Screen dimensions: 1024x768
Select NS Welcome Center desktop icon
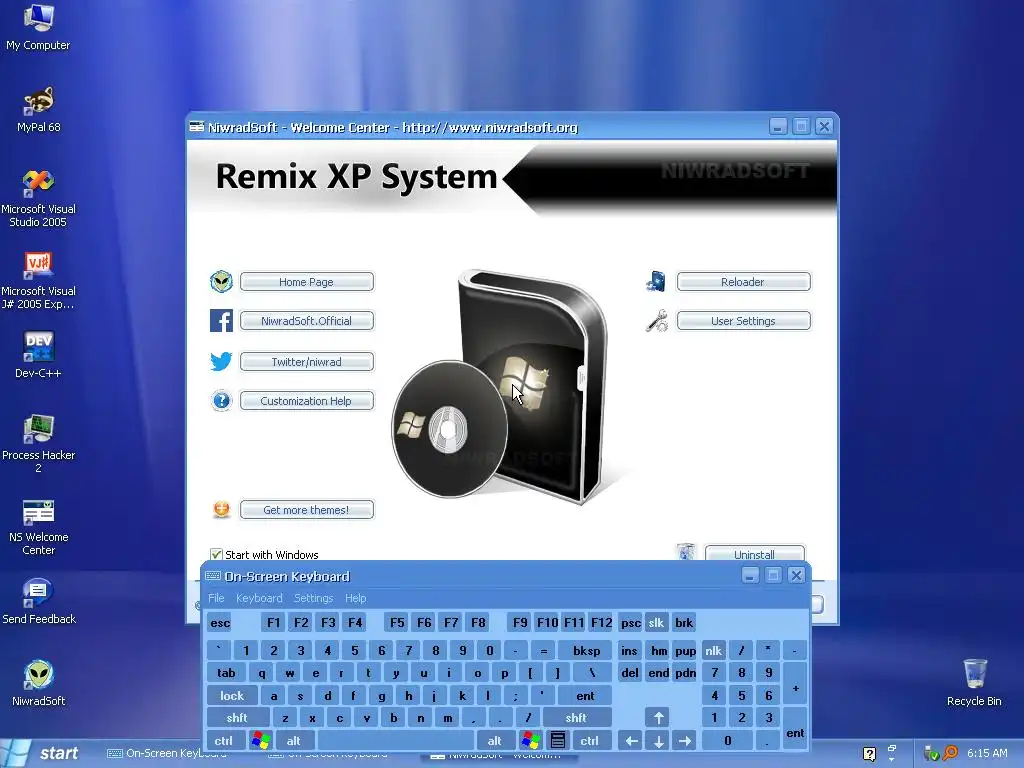pos(39,526)
